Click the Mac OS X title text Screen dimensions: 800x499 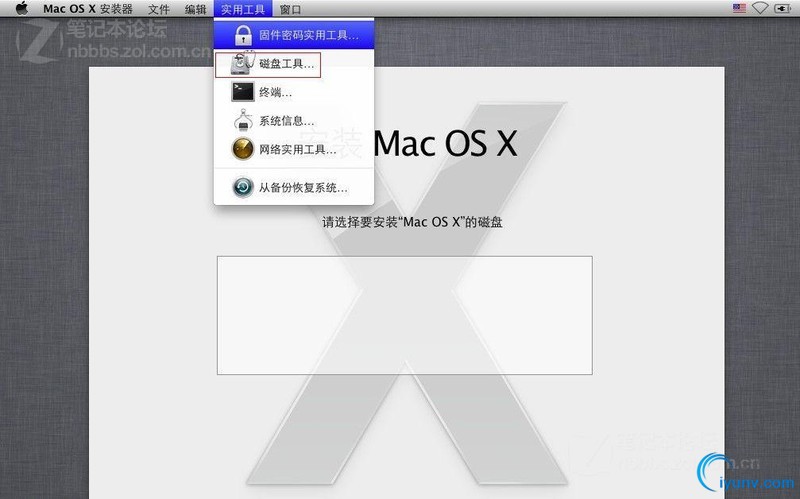445,143
